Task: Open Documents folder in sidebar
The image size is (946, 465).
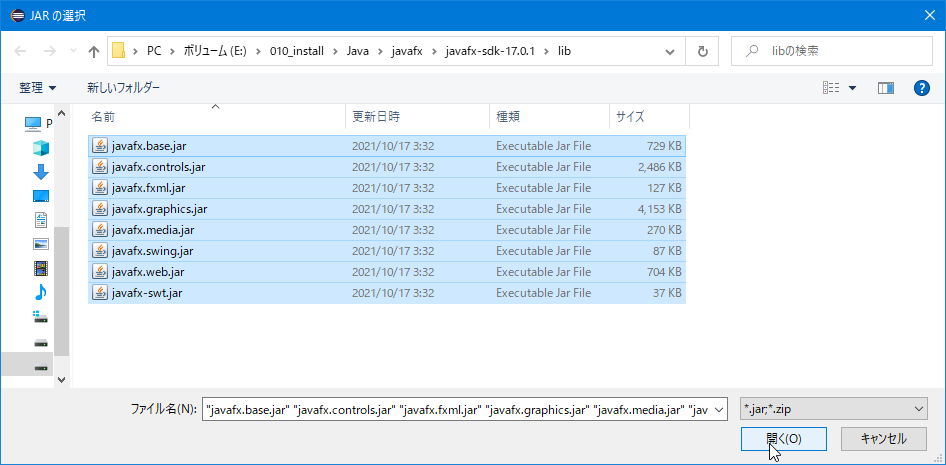Action: (40, 220)
